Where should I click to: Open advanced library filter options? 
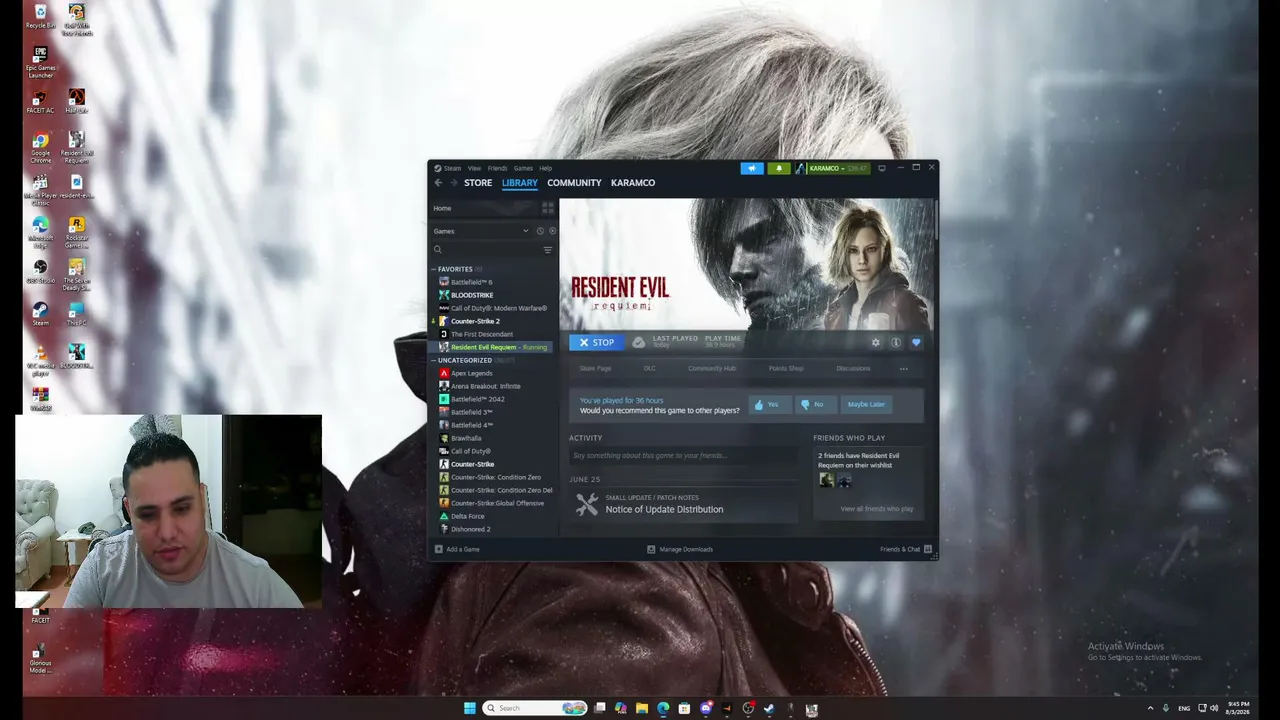(x=547, y=250)
